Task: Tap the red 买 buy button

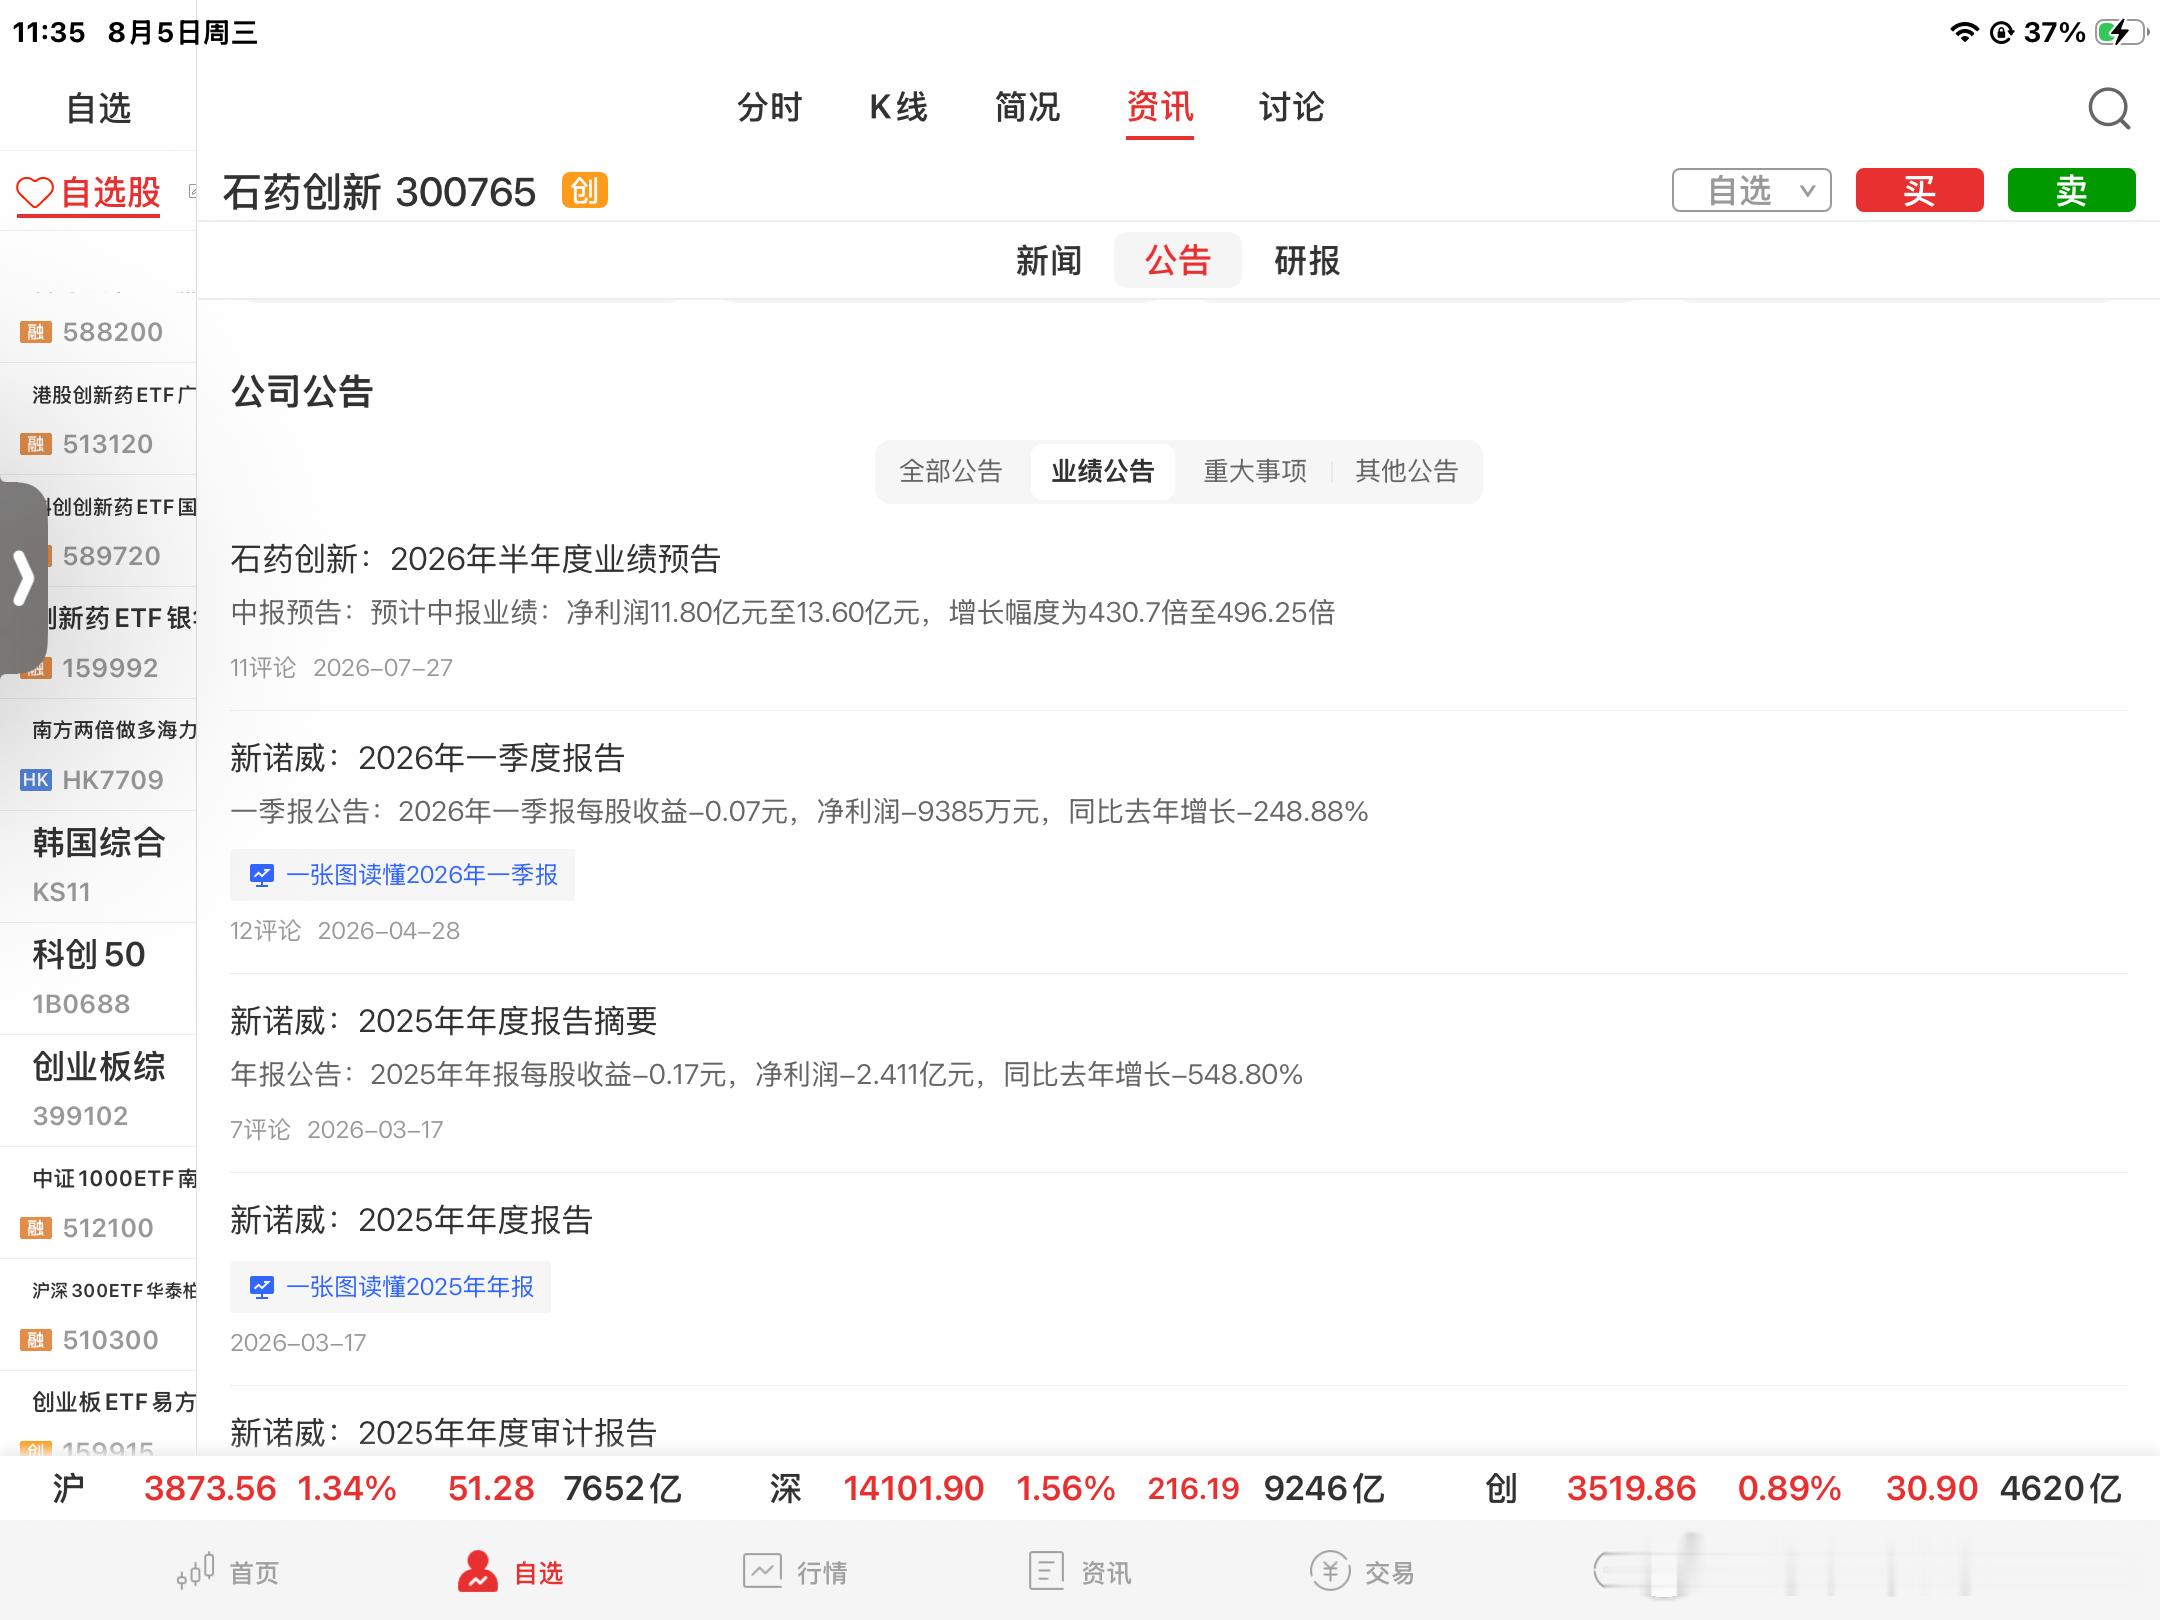Action: (x=1920, y=190)
